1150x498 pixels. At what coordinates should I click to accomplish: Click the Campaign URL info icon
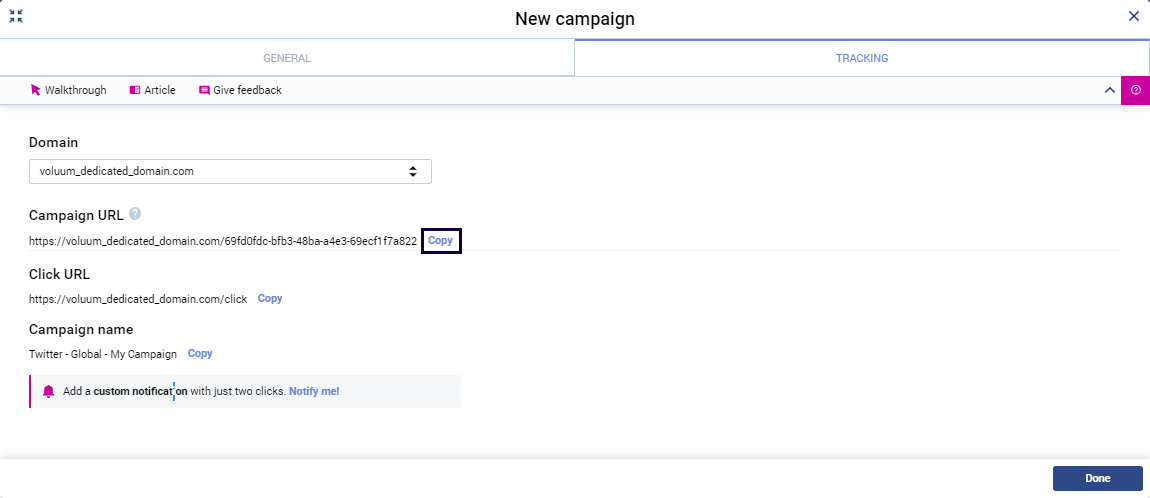coord(135,213)
